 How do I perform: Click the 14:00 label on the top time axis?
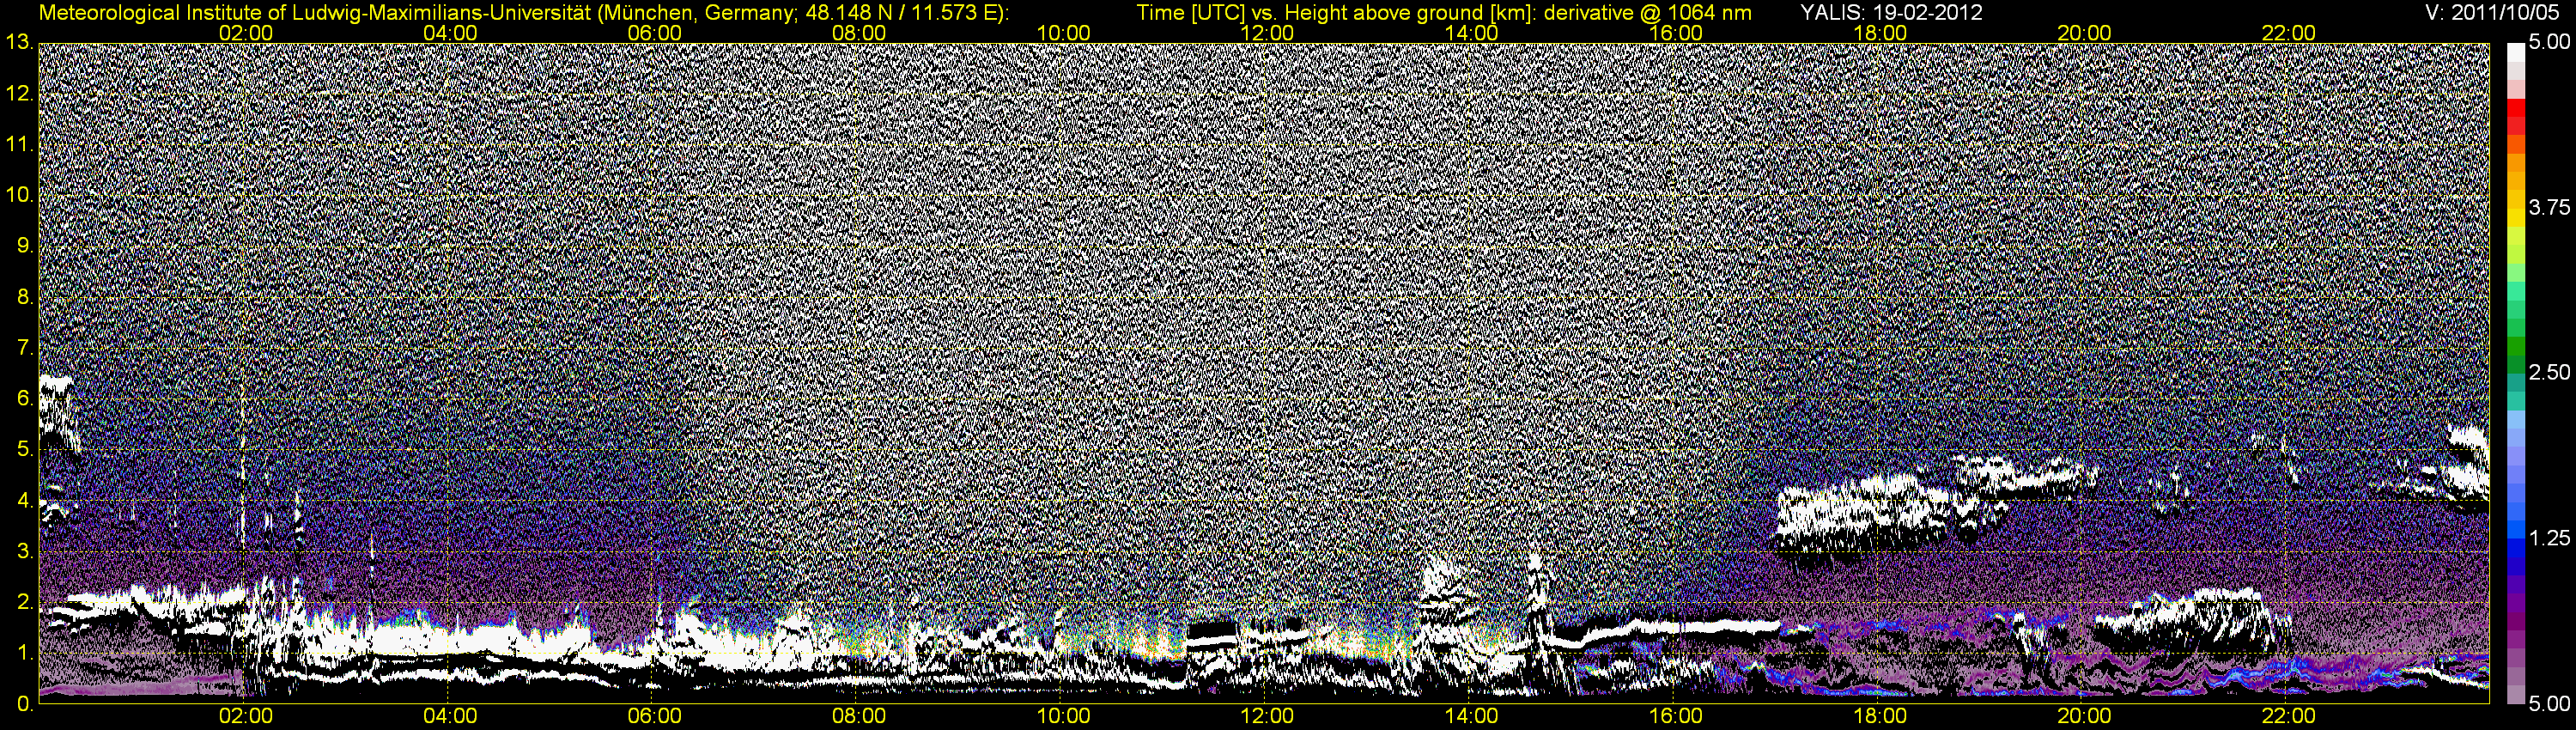[1472, 33]
